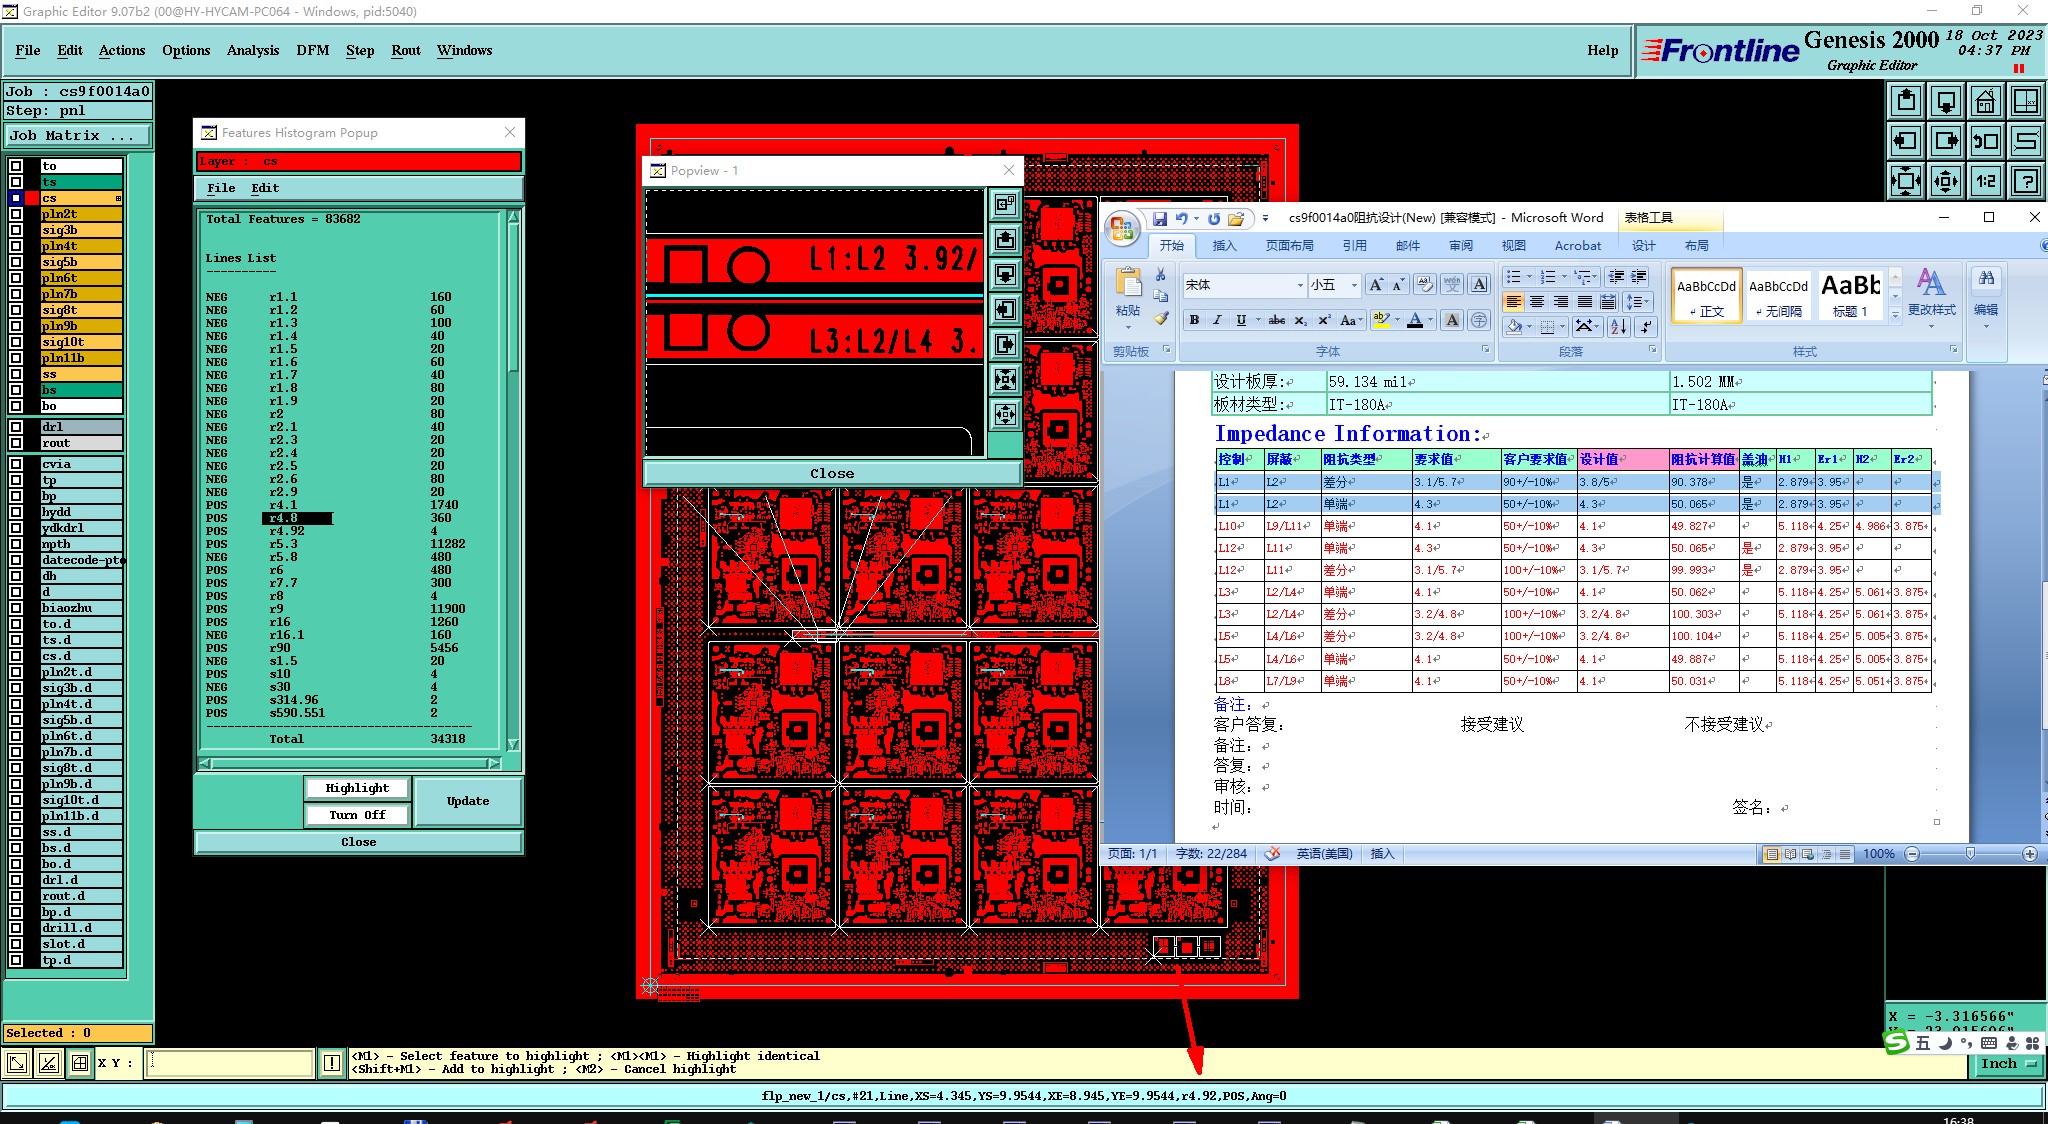This screenshot has height=1124, width=2048.
Task: Center-align text in Word
Action: tap(1537, 302)
